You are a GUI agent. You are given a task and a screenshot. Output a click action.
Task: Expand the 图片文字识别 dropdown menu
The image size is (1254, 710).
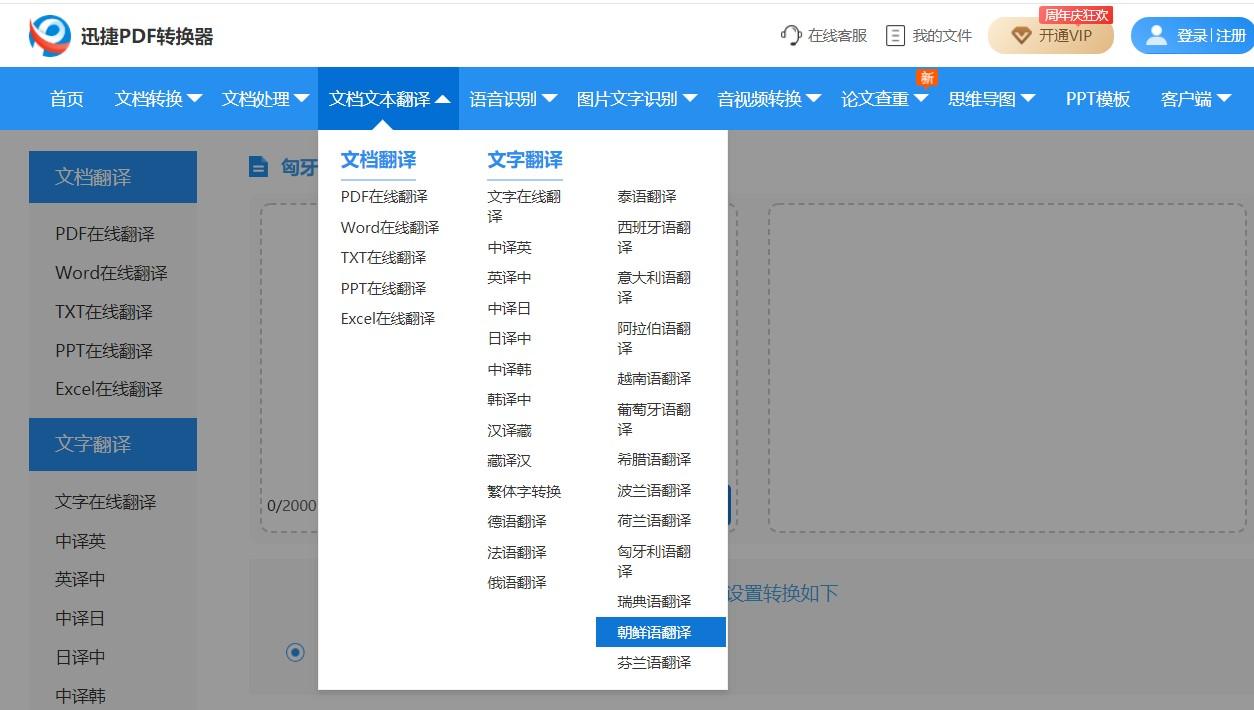point(637,99)
